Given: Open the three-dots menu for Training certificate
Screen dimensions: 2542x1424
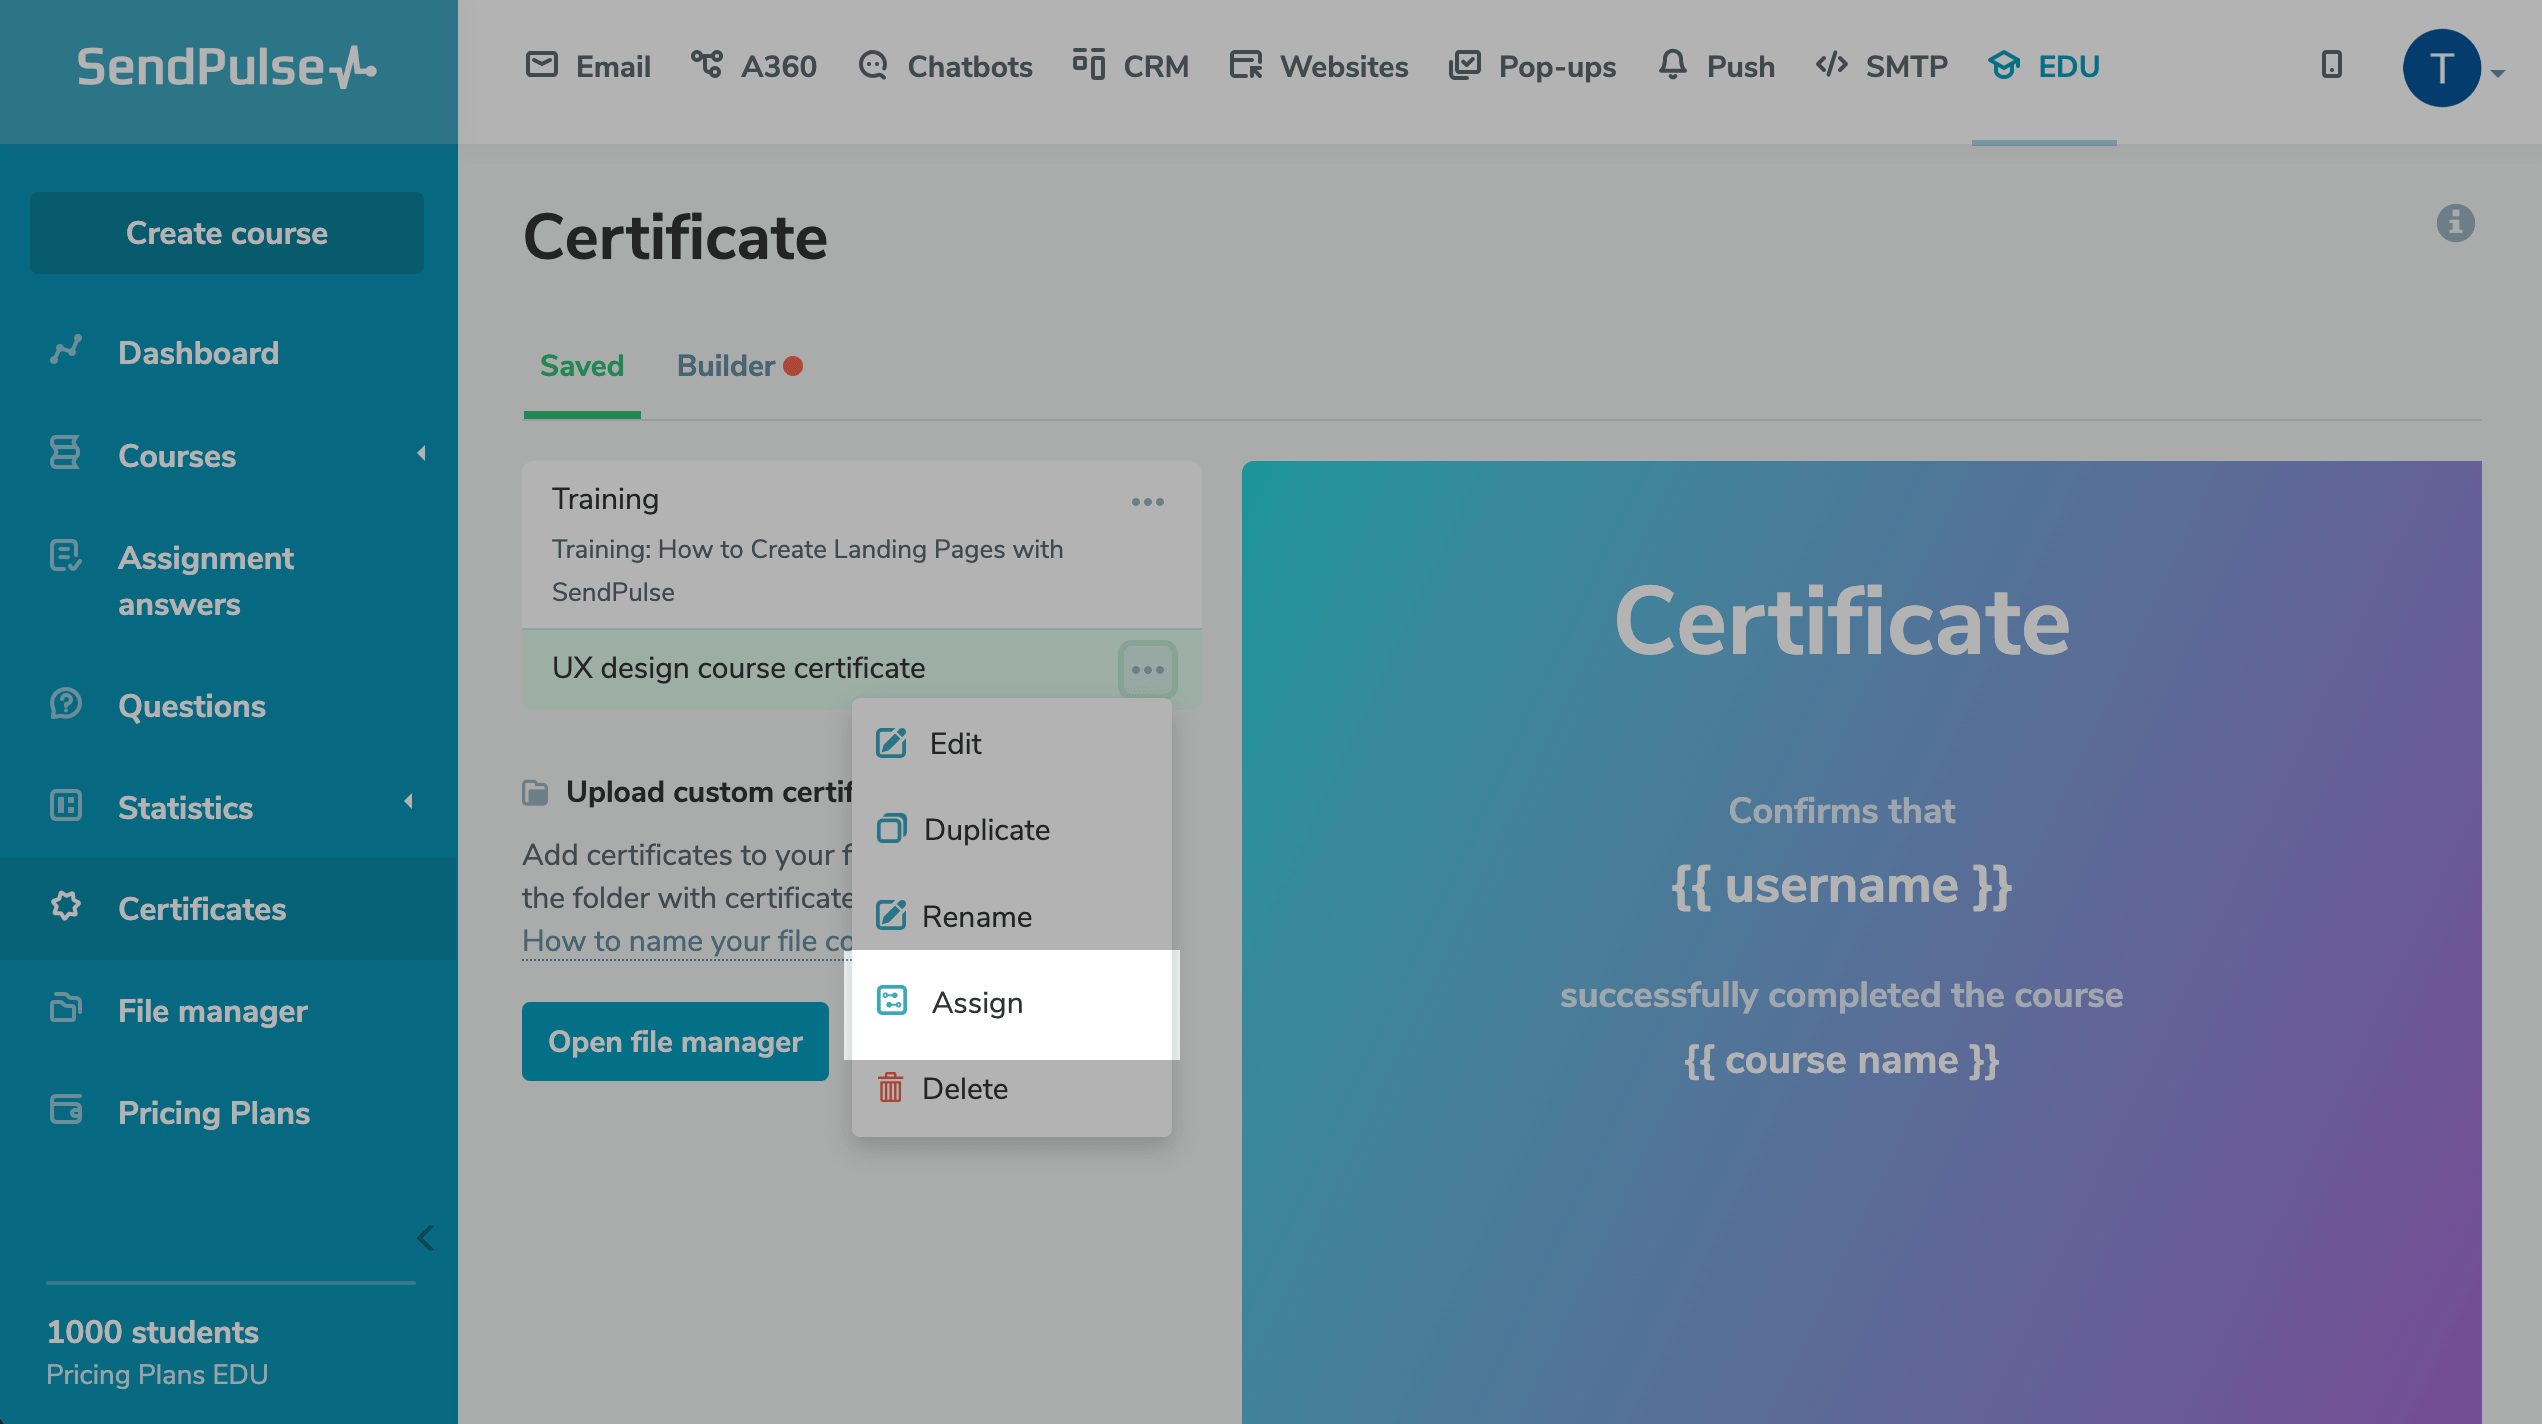Looking at the screenshot, I should point(1147,502).
